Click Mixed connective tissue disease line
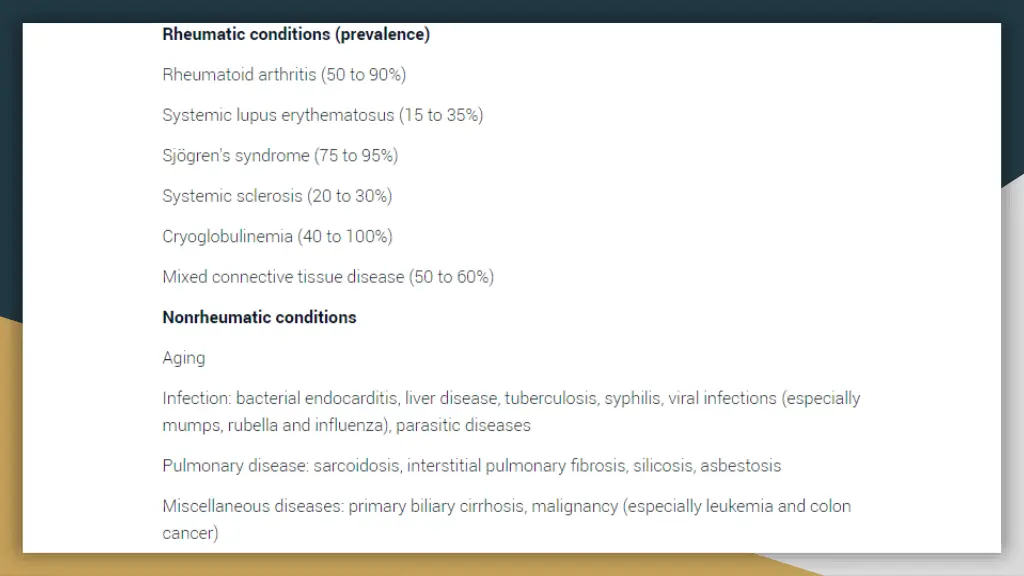Viewport: 1024px width, 576px height. [328, 278]
